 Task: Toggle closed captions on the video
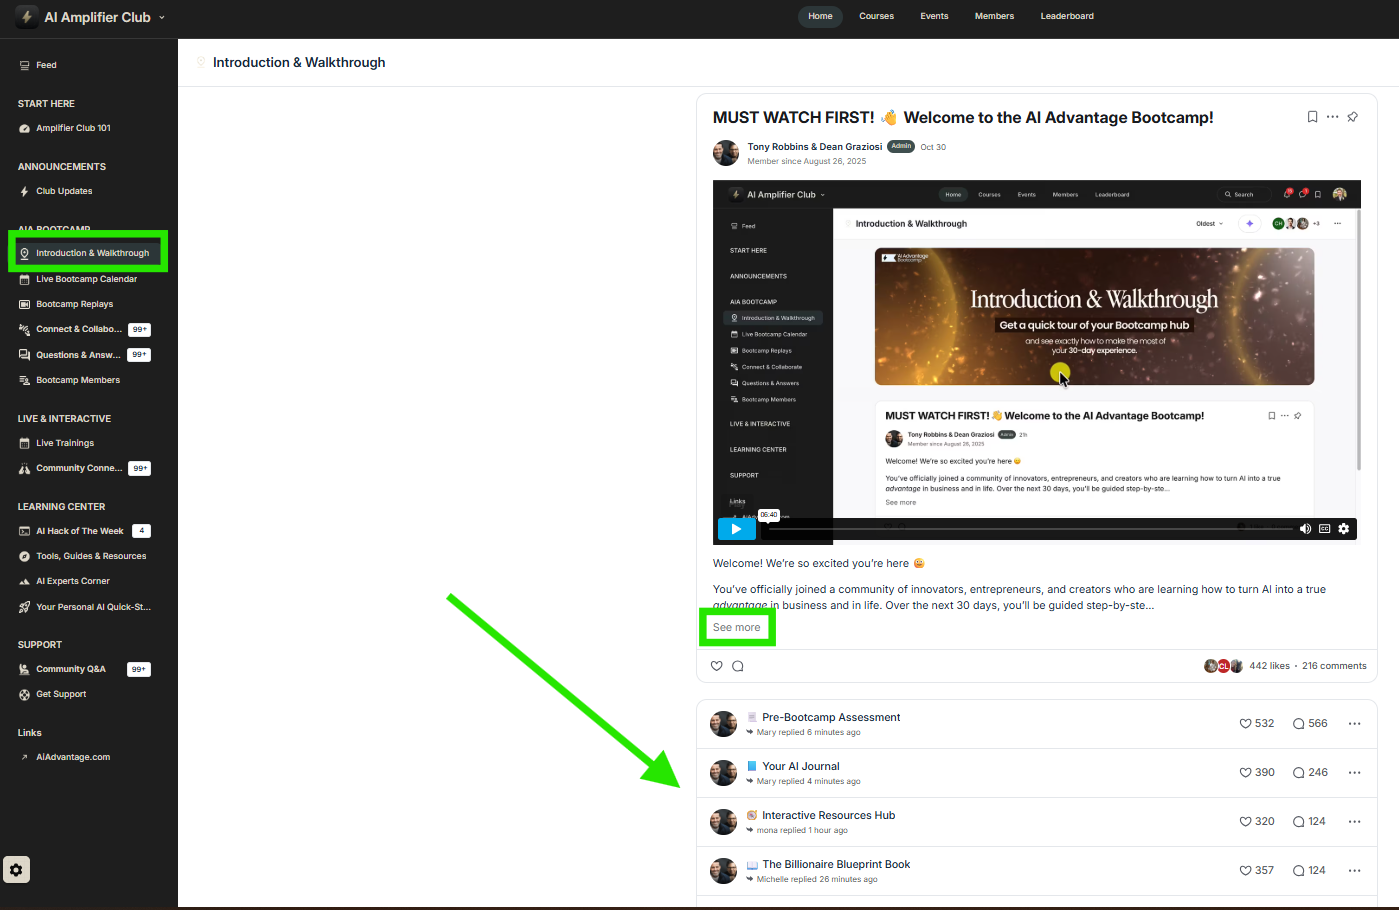pyautogui.click(x=1325, y=529)
